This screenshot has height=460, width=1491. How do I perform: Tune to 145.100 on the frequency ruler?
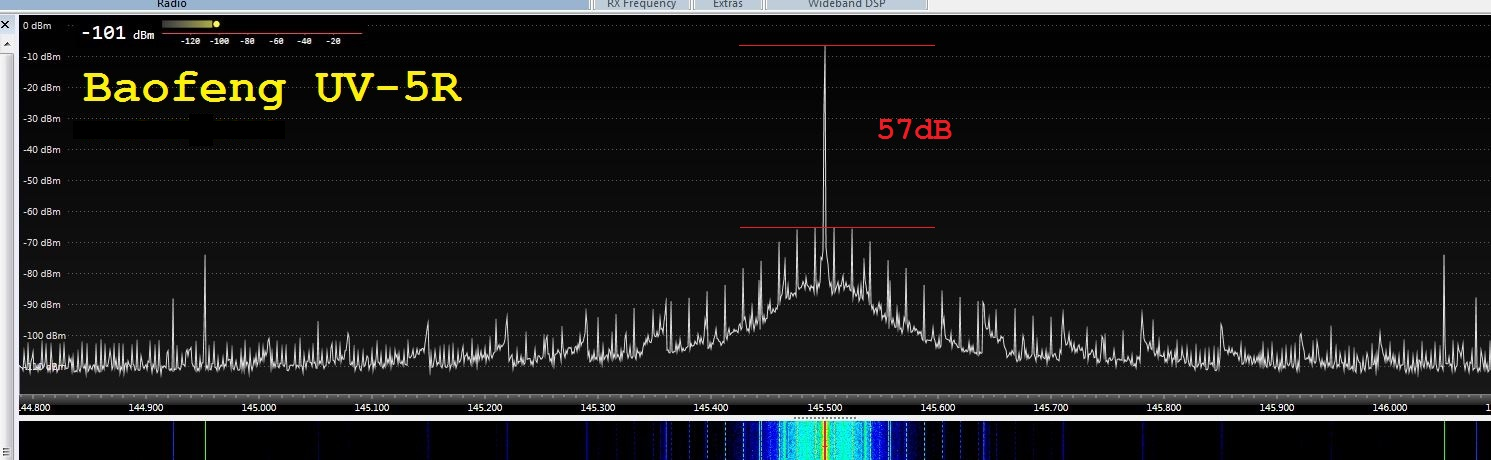[x=372, y=407]
